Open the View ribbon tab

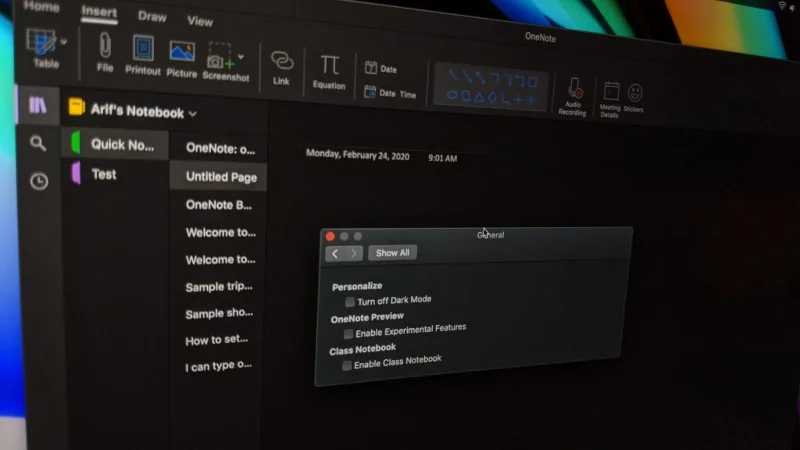(x=200, y=20)
